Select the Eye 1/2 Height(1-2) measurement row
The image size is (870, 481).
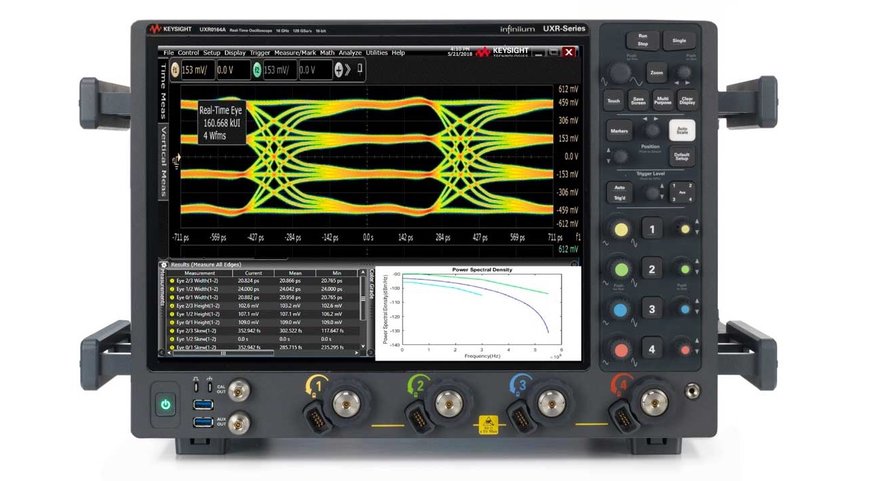click(266, 314)
